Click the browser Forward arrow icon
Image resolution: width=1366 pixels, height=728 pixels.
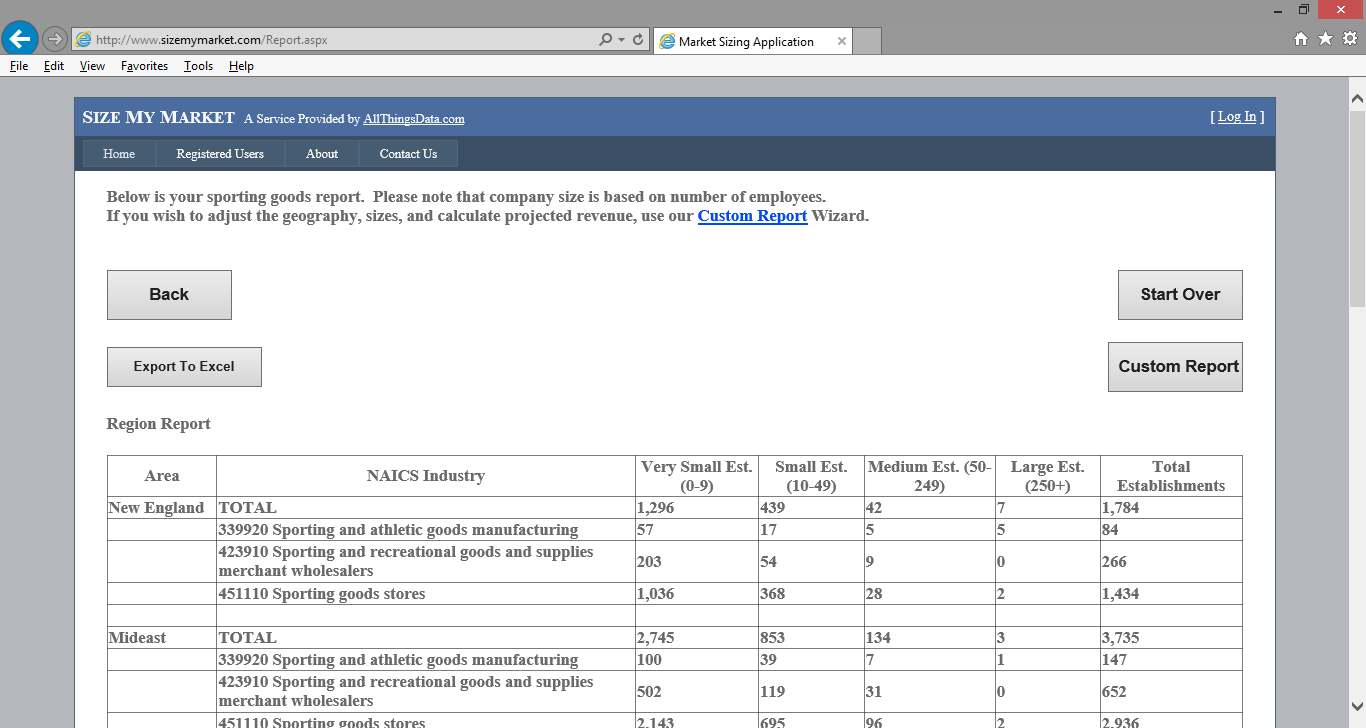(54, 40)
